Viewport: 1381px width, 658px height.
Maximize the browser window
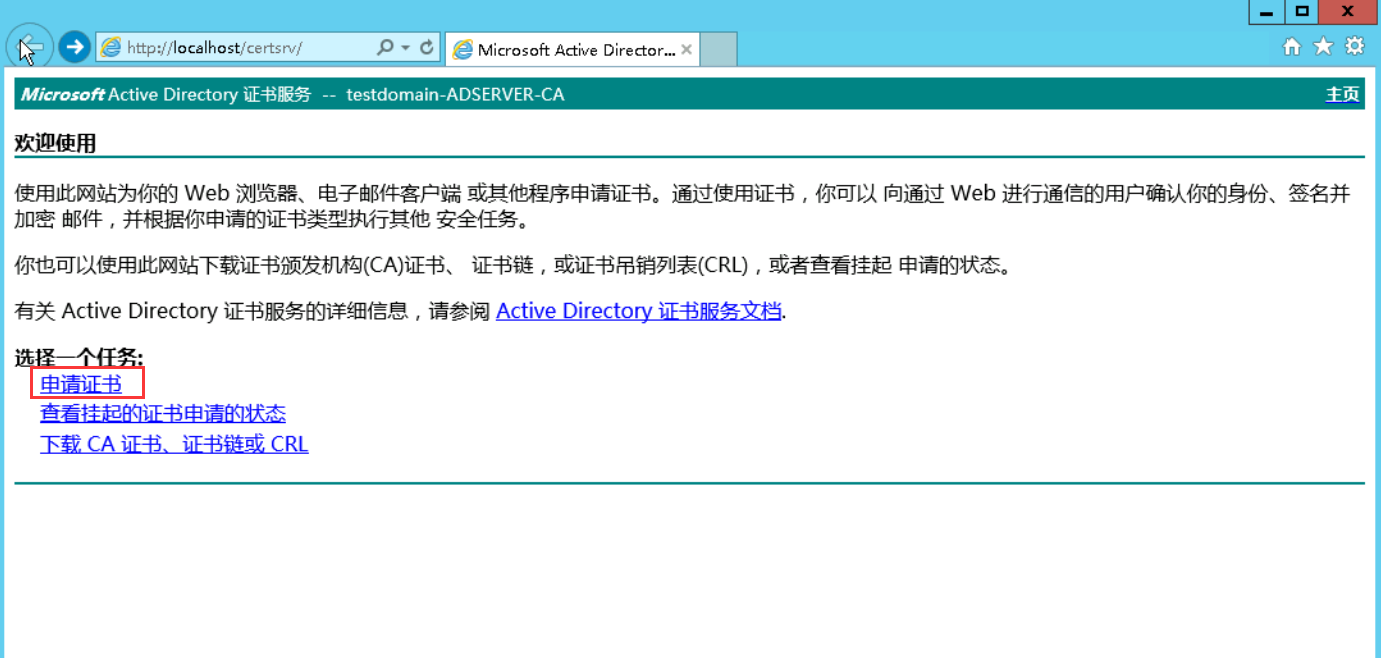[x=1301, y=12]
